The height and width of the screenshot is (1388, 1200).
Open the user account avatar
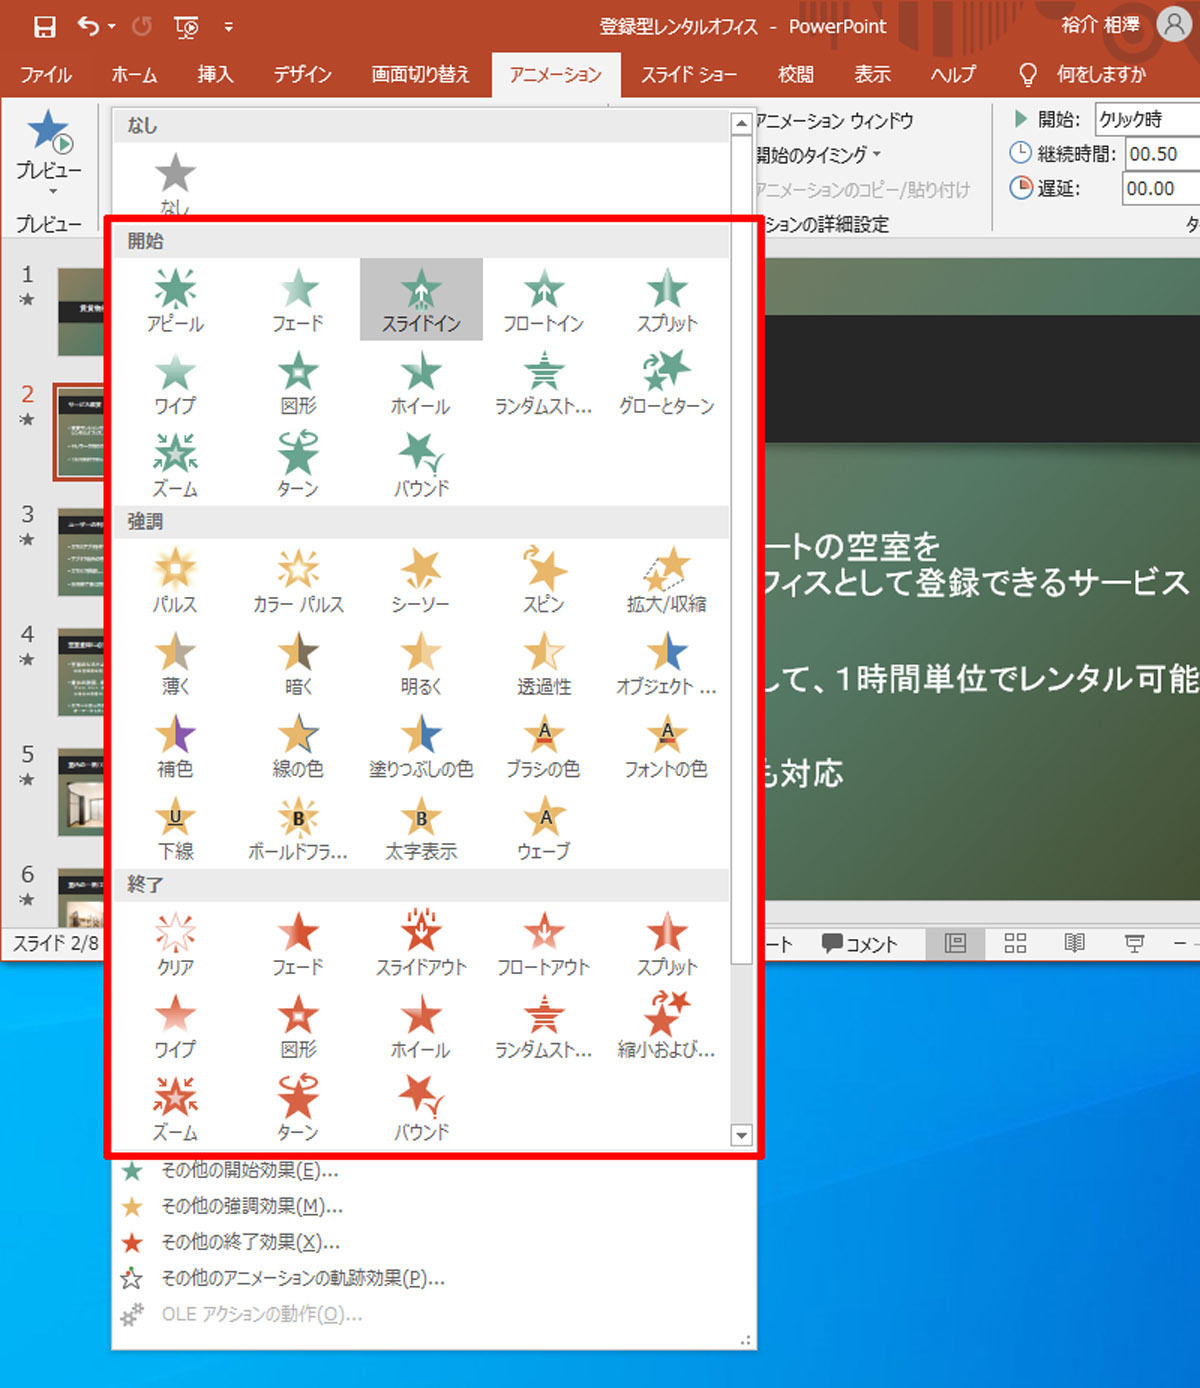(1174, 24)
